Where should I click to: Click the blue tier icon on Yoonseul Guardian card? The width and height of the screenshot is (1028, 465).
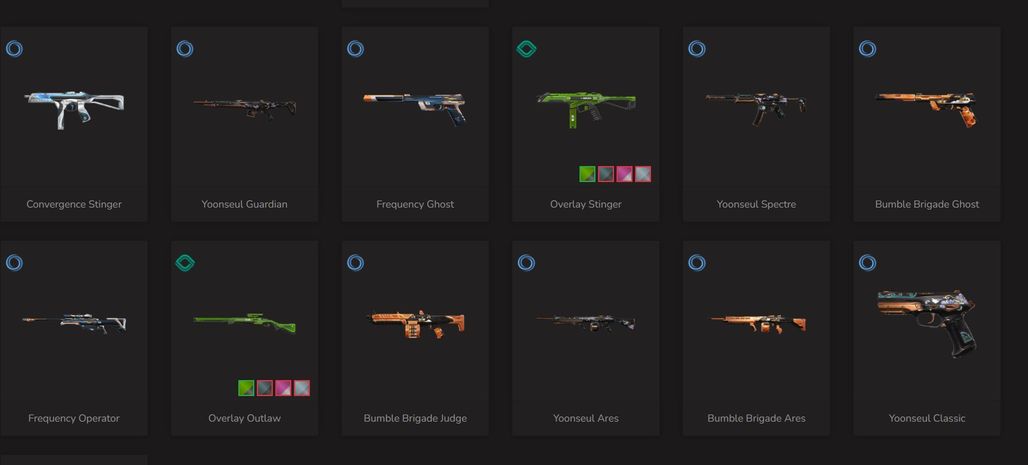point(185,49)
